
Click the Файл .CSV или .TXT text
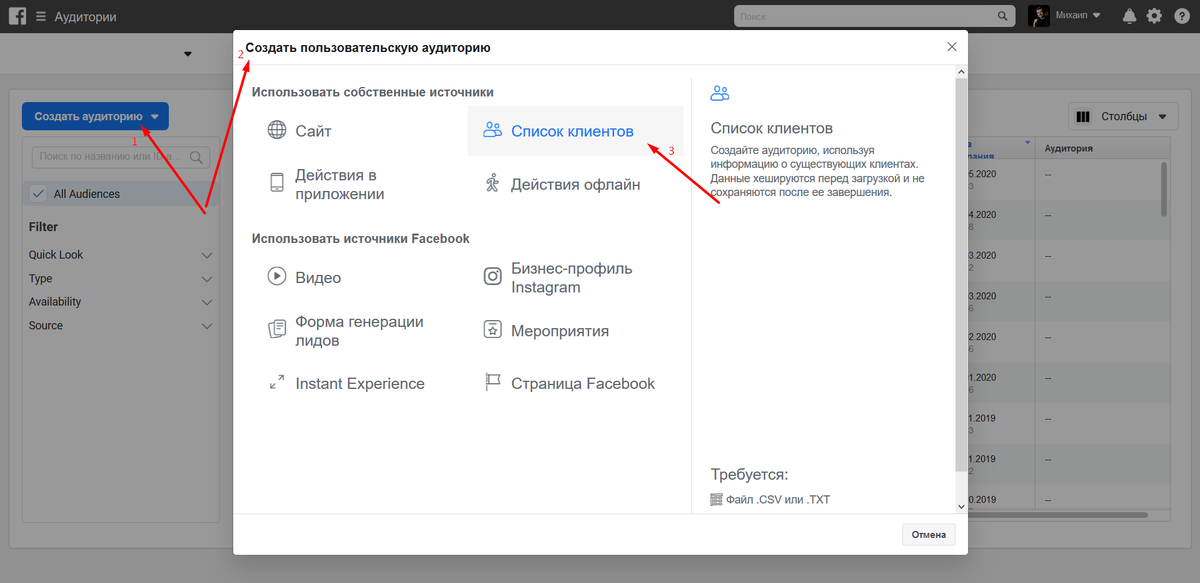pos(778,500)
